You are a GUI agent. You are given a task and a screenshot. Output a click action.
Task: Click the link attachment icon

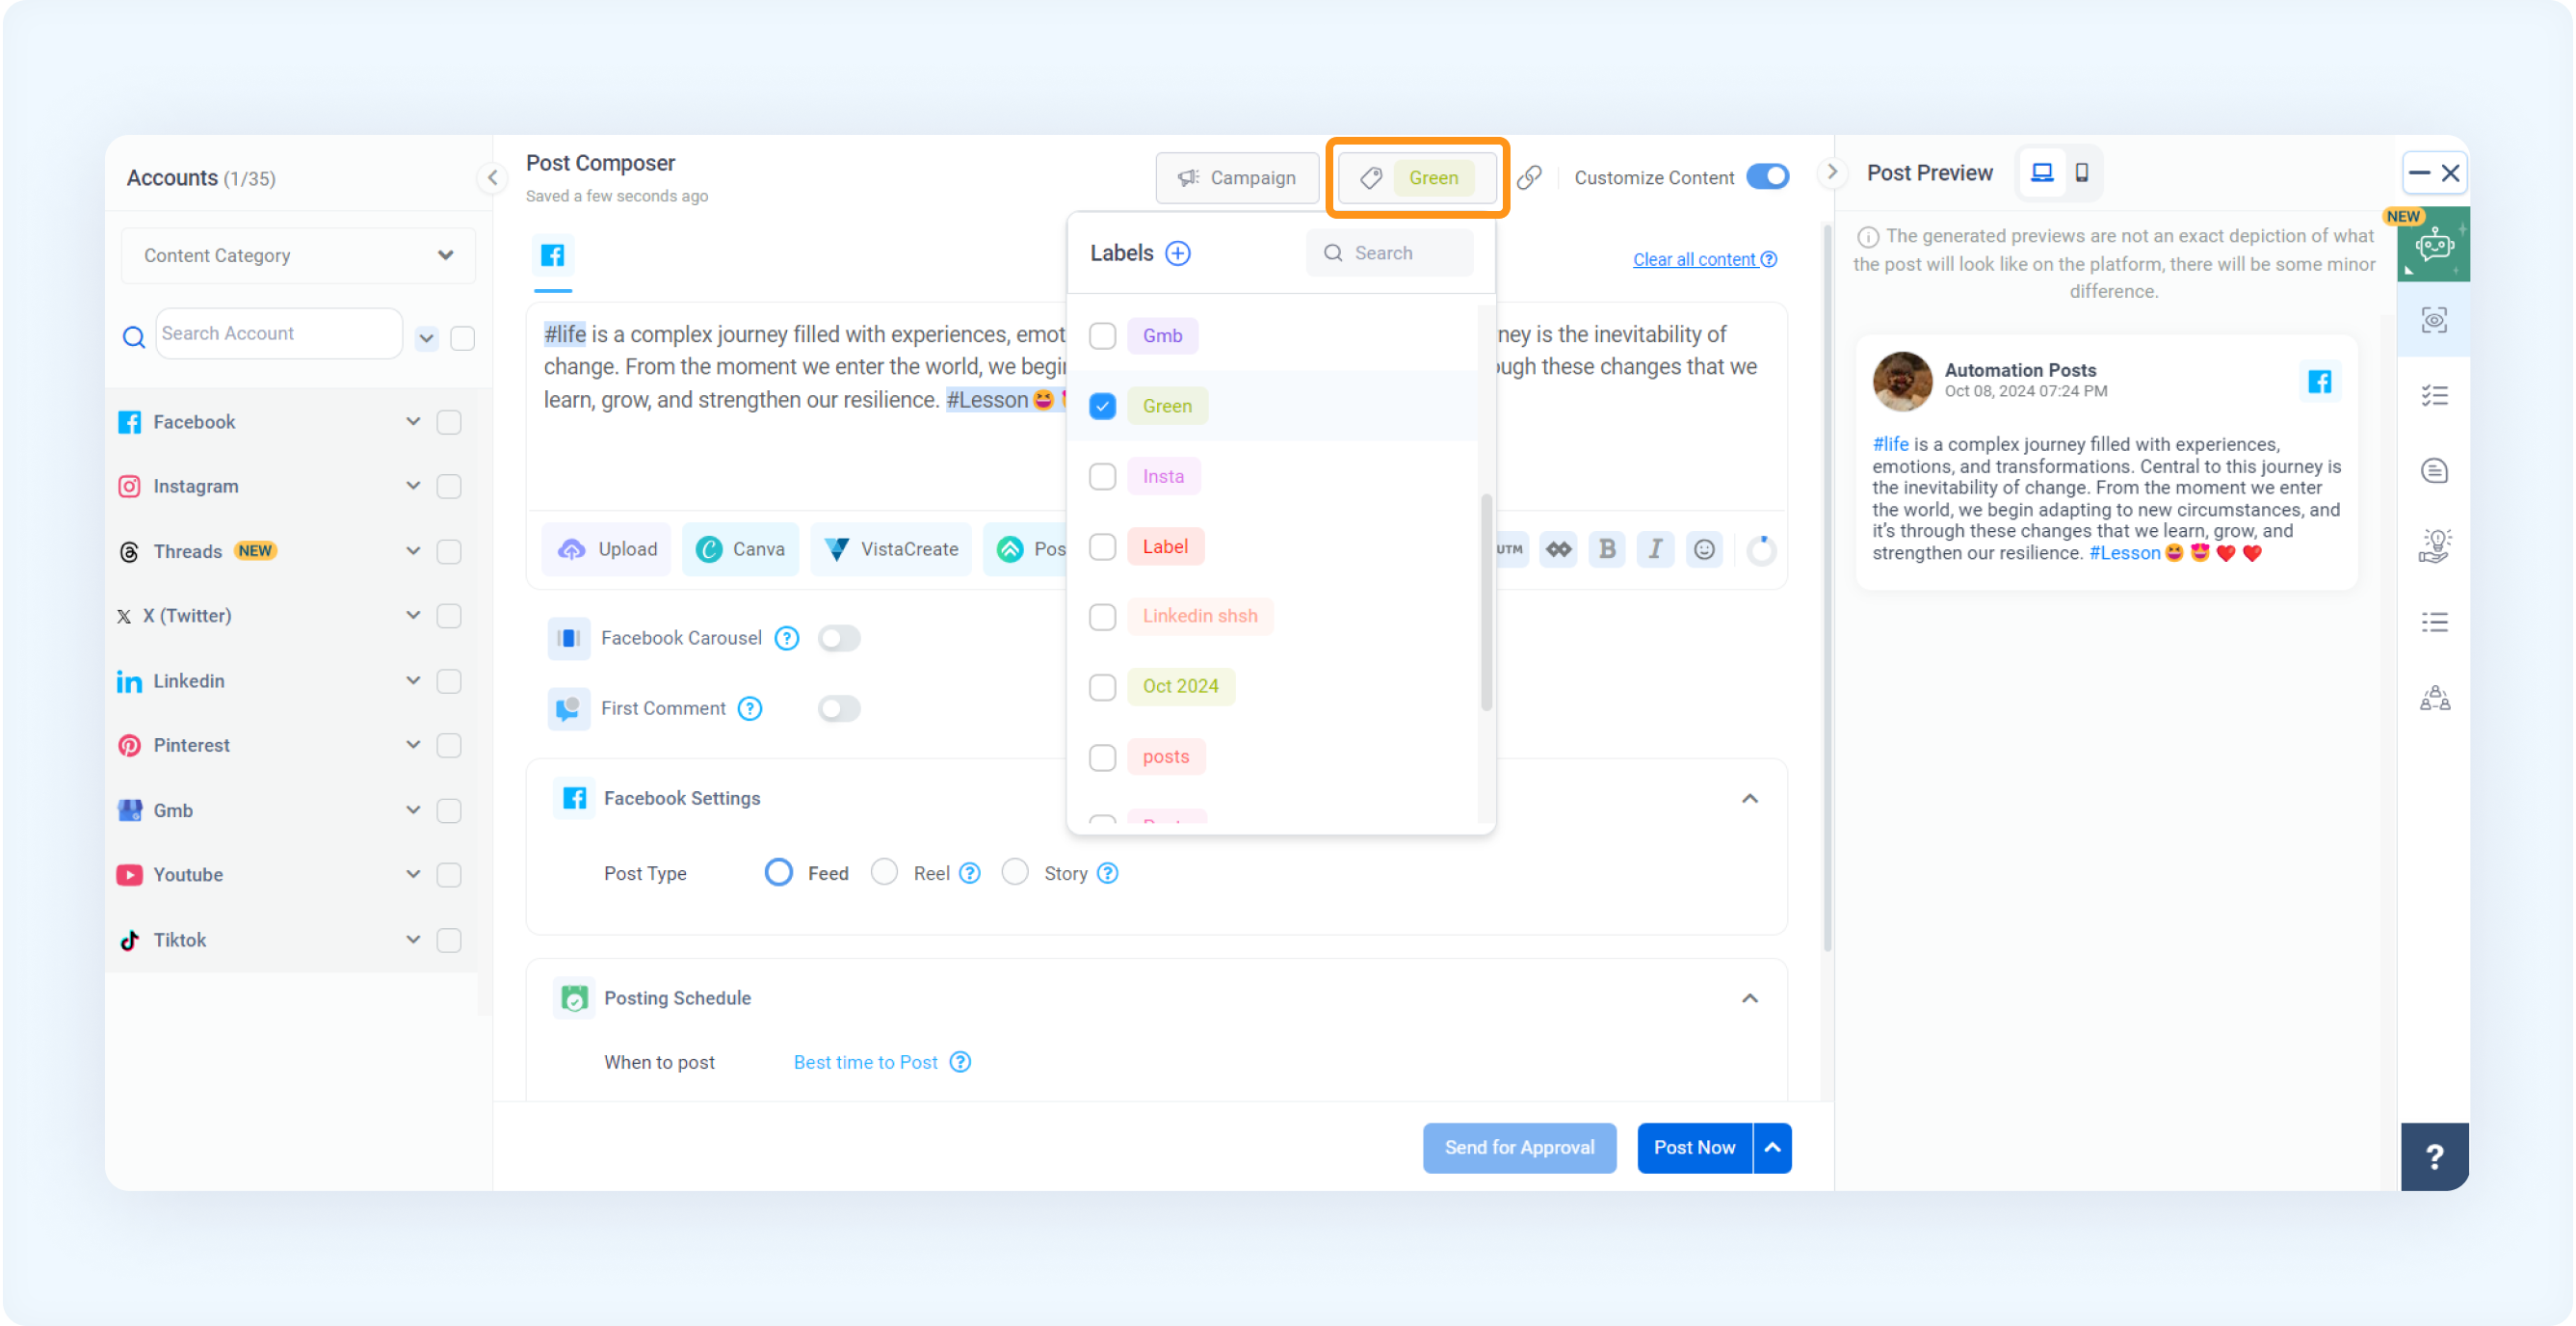click(x=1529, y=178)
